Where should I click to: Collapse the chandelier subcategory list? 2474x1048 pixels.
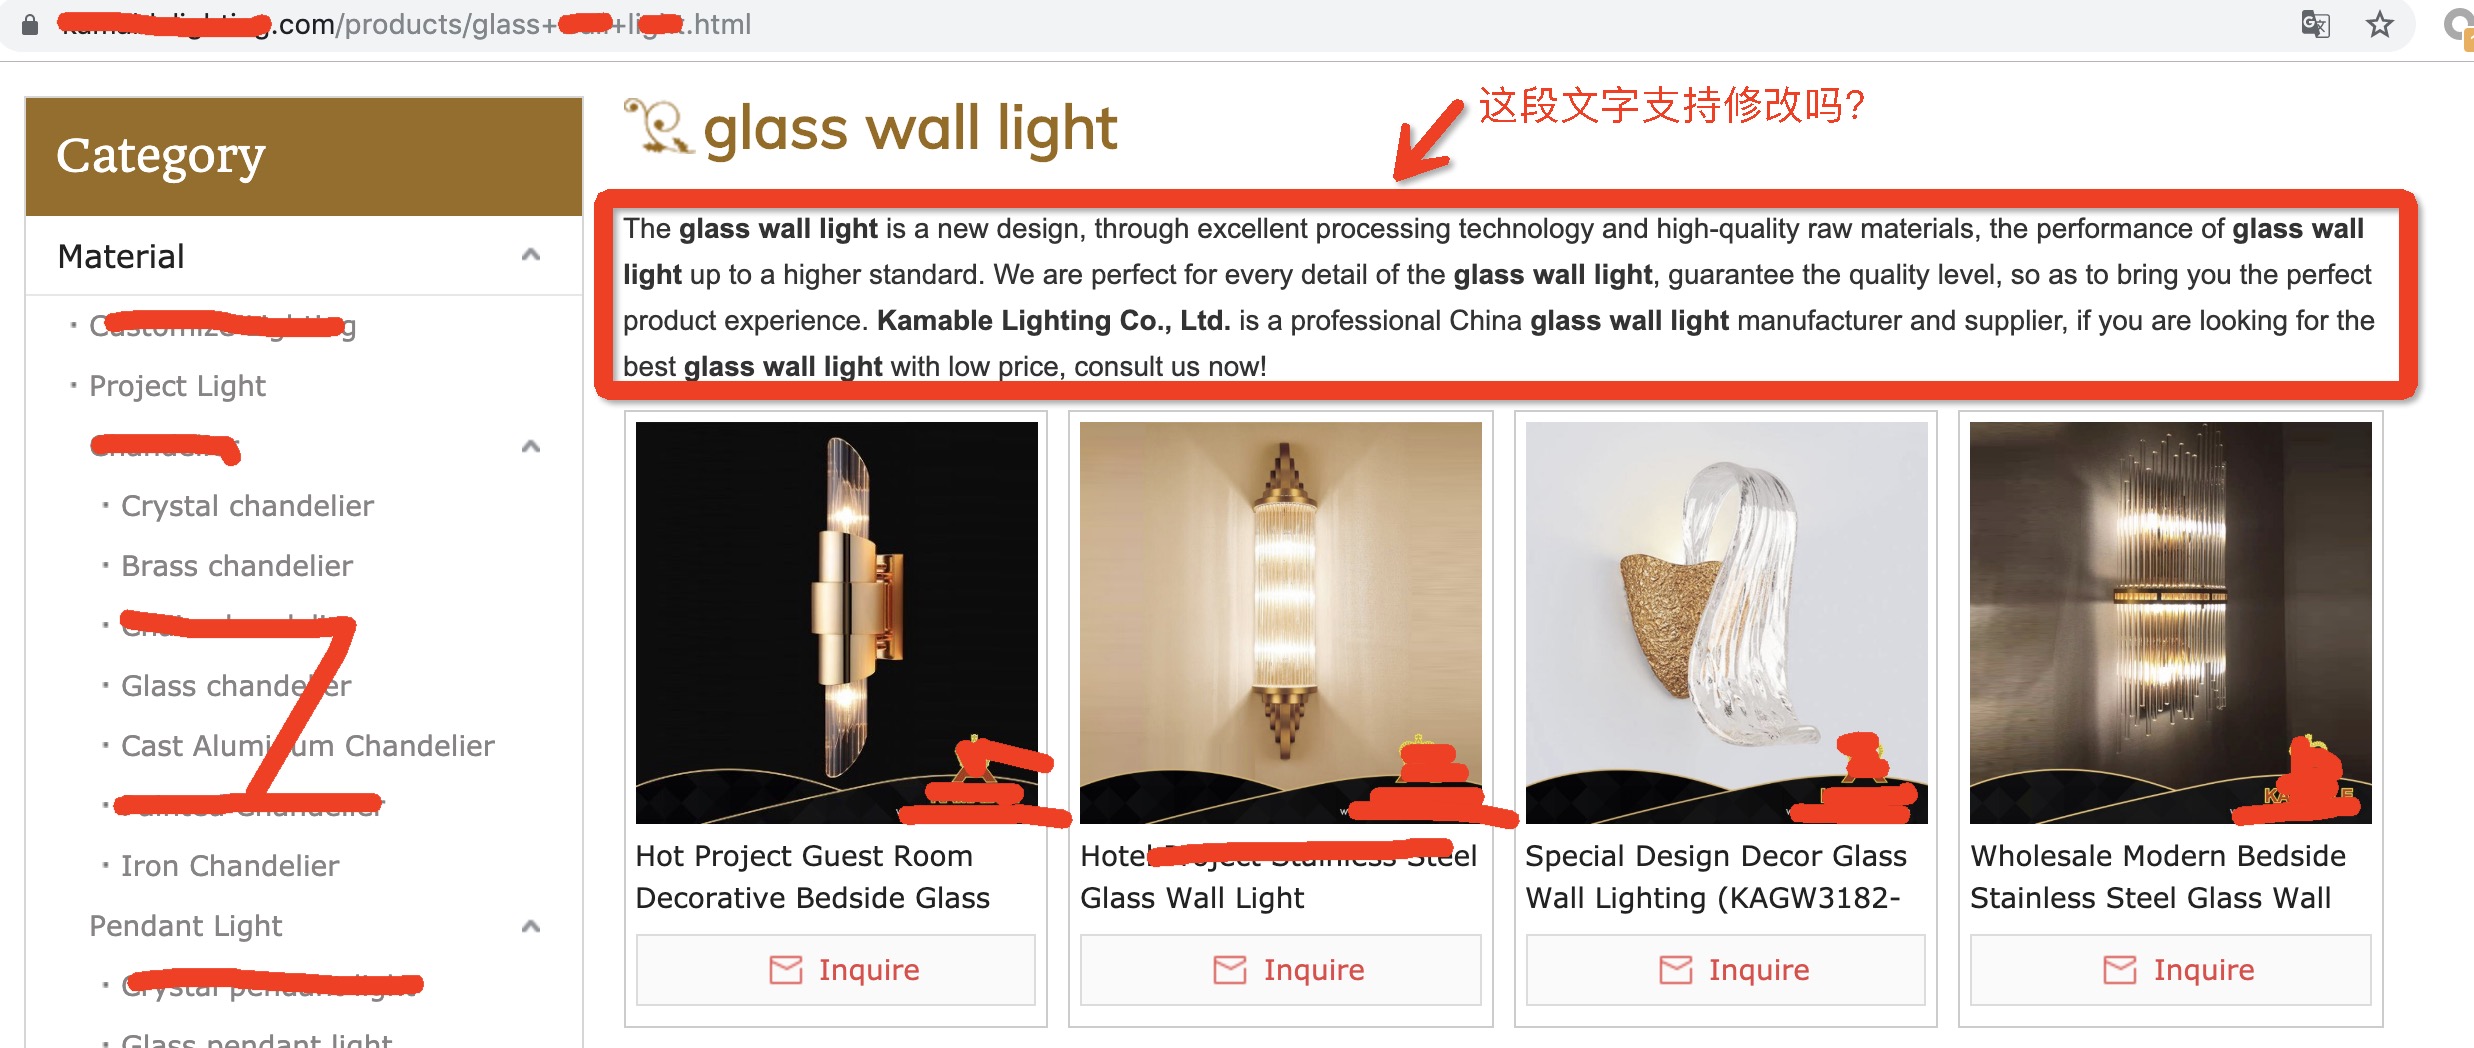531,446
